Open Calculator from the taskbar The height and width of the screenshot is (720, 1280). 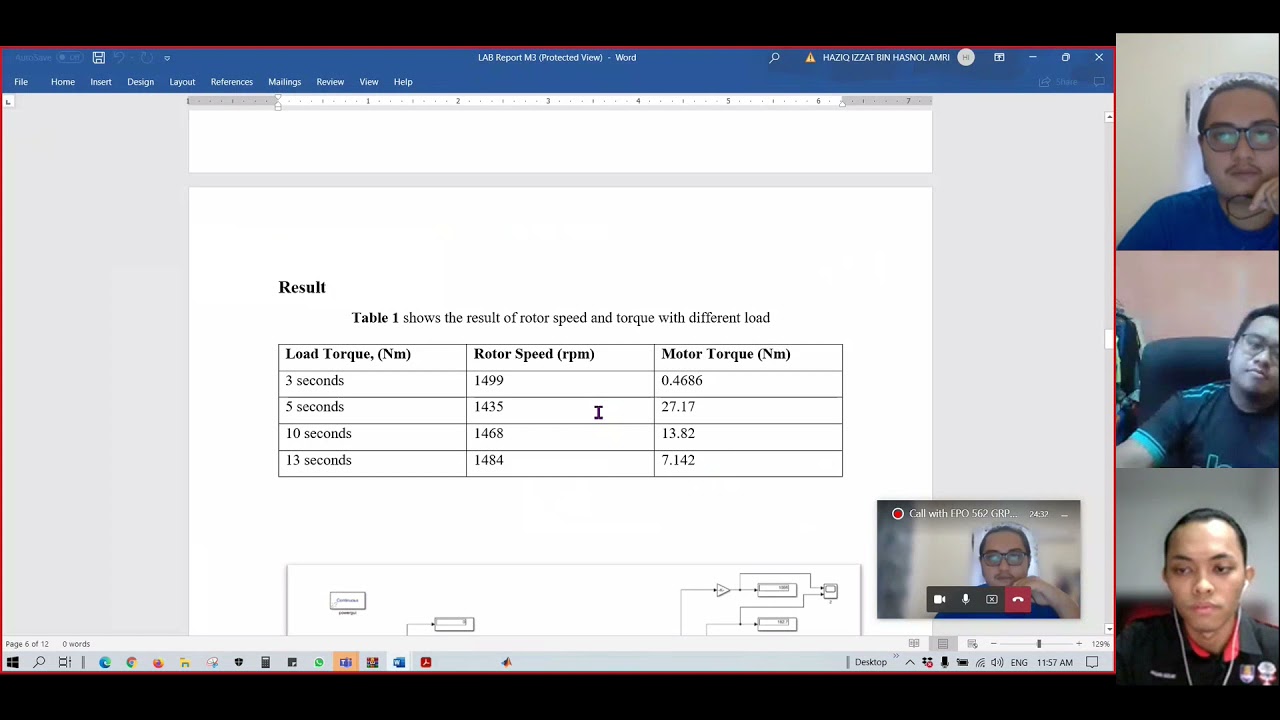[265, 662]
